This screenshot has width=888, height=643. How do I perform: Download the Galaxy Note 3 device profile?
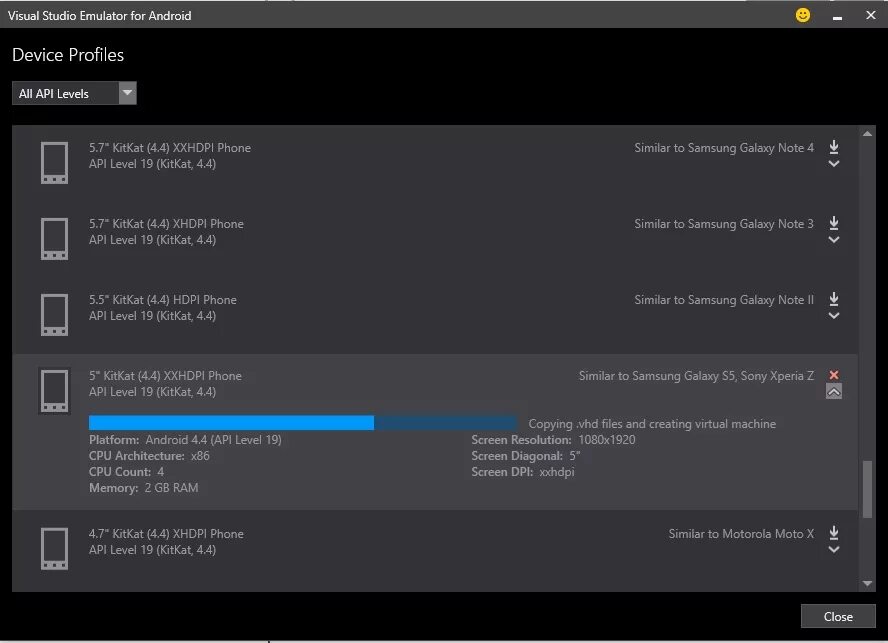point(834,223)
